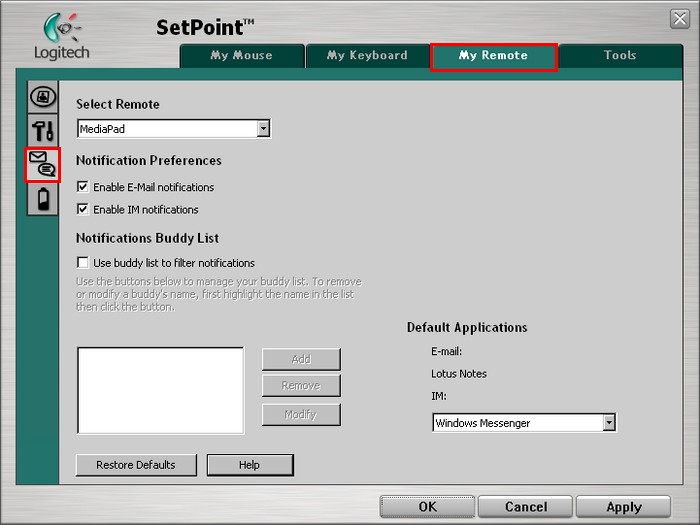This screenshot has height=525, width=700.
Task: Click the Add buddy button
Action: tap(301, 359)
